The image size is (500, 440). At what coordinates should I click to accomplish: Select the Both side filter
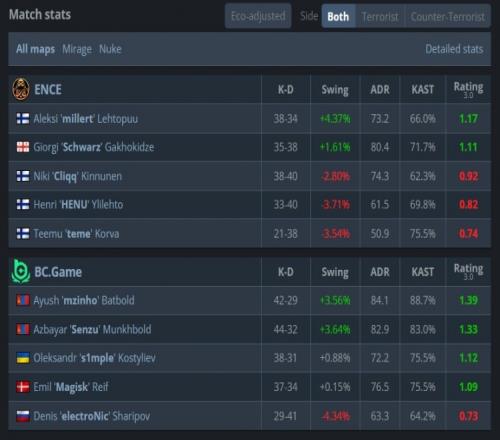[338, 16]
